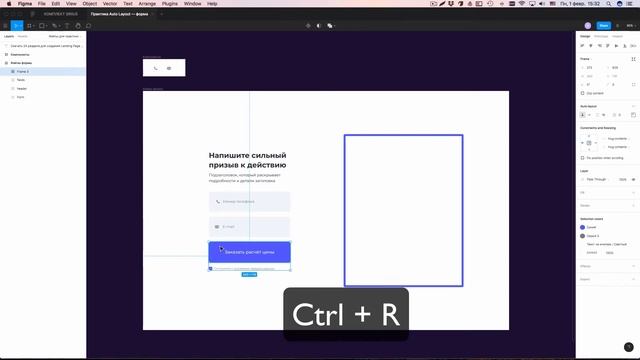640x360 pixels.
Task: Open vertical Hug contents dropdown
Action: click(x=618, y=147)
